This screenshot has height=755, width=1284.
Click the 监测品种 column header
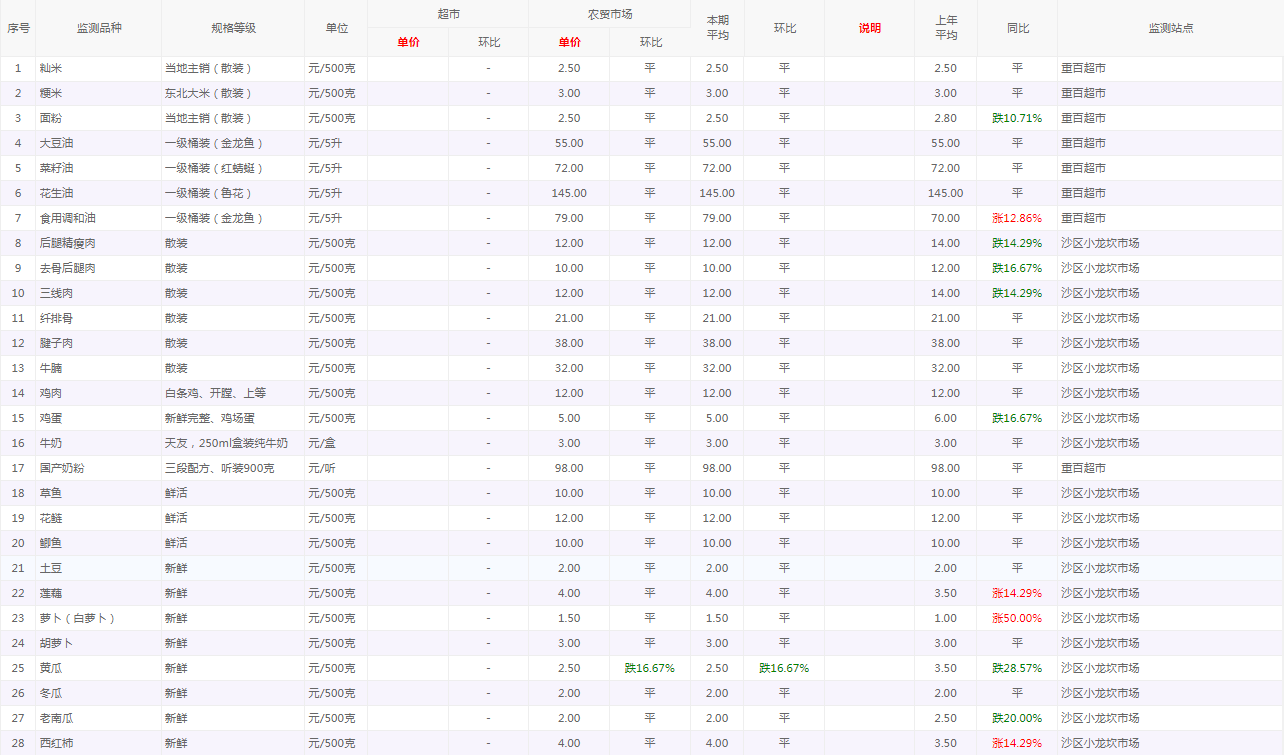click(x=98, y=28)
